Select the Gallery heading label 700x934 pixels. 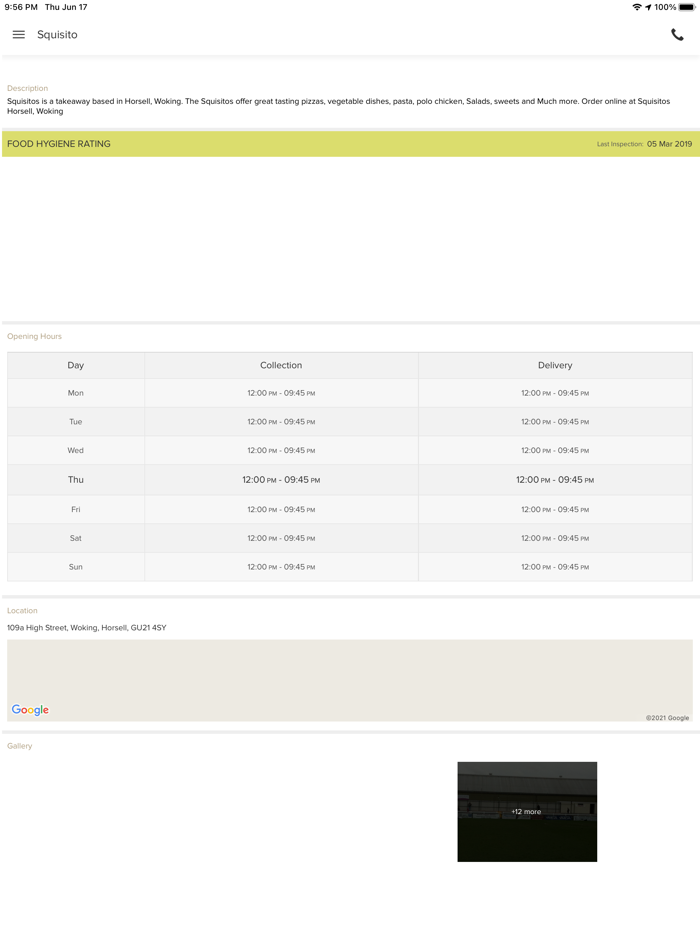[x=20, y=746]
